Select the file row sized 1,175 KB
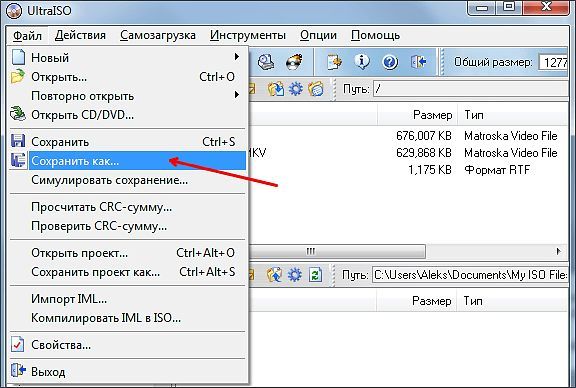The width and height of the screenshot is (576, 388). click(408, 170)
